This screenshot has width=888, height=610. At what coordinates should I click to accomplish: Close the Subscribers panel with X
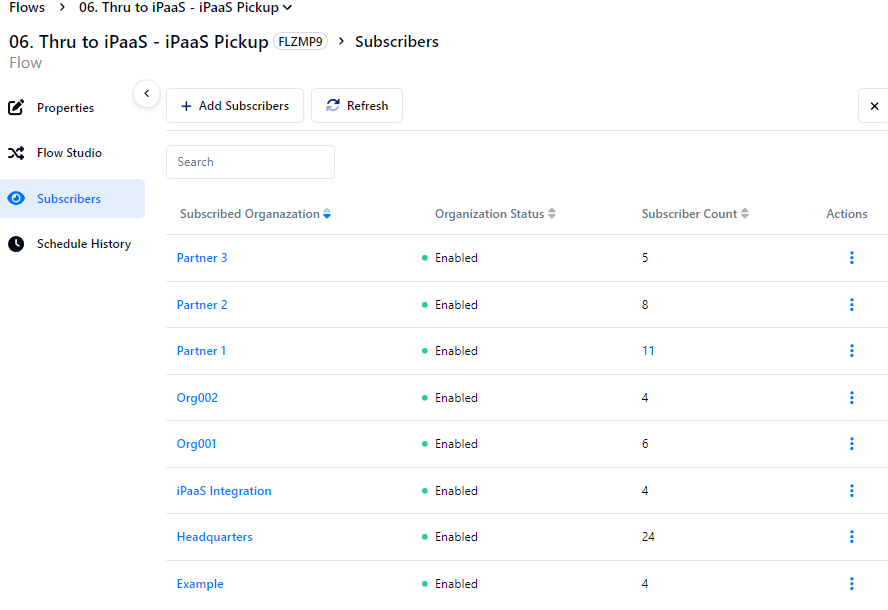pyautogui.click(x=874, y=106)
